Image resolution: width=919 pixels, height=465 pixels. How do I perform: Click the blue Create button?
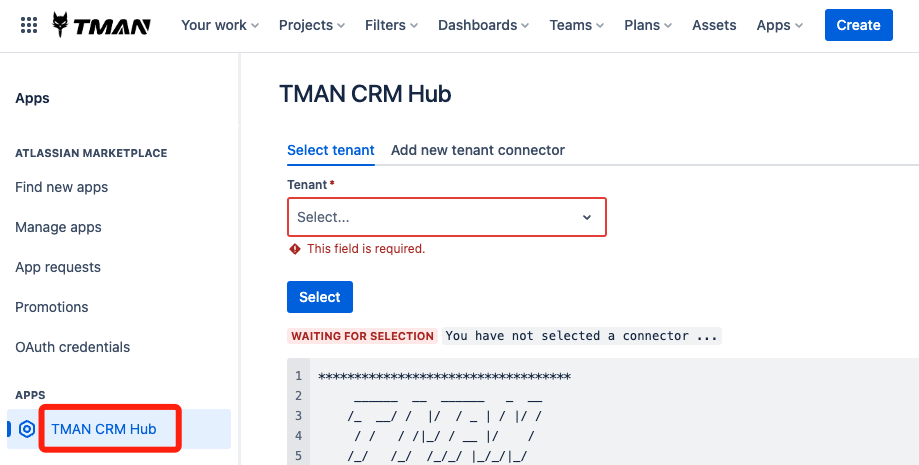859,25
